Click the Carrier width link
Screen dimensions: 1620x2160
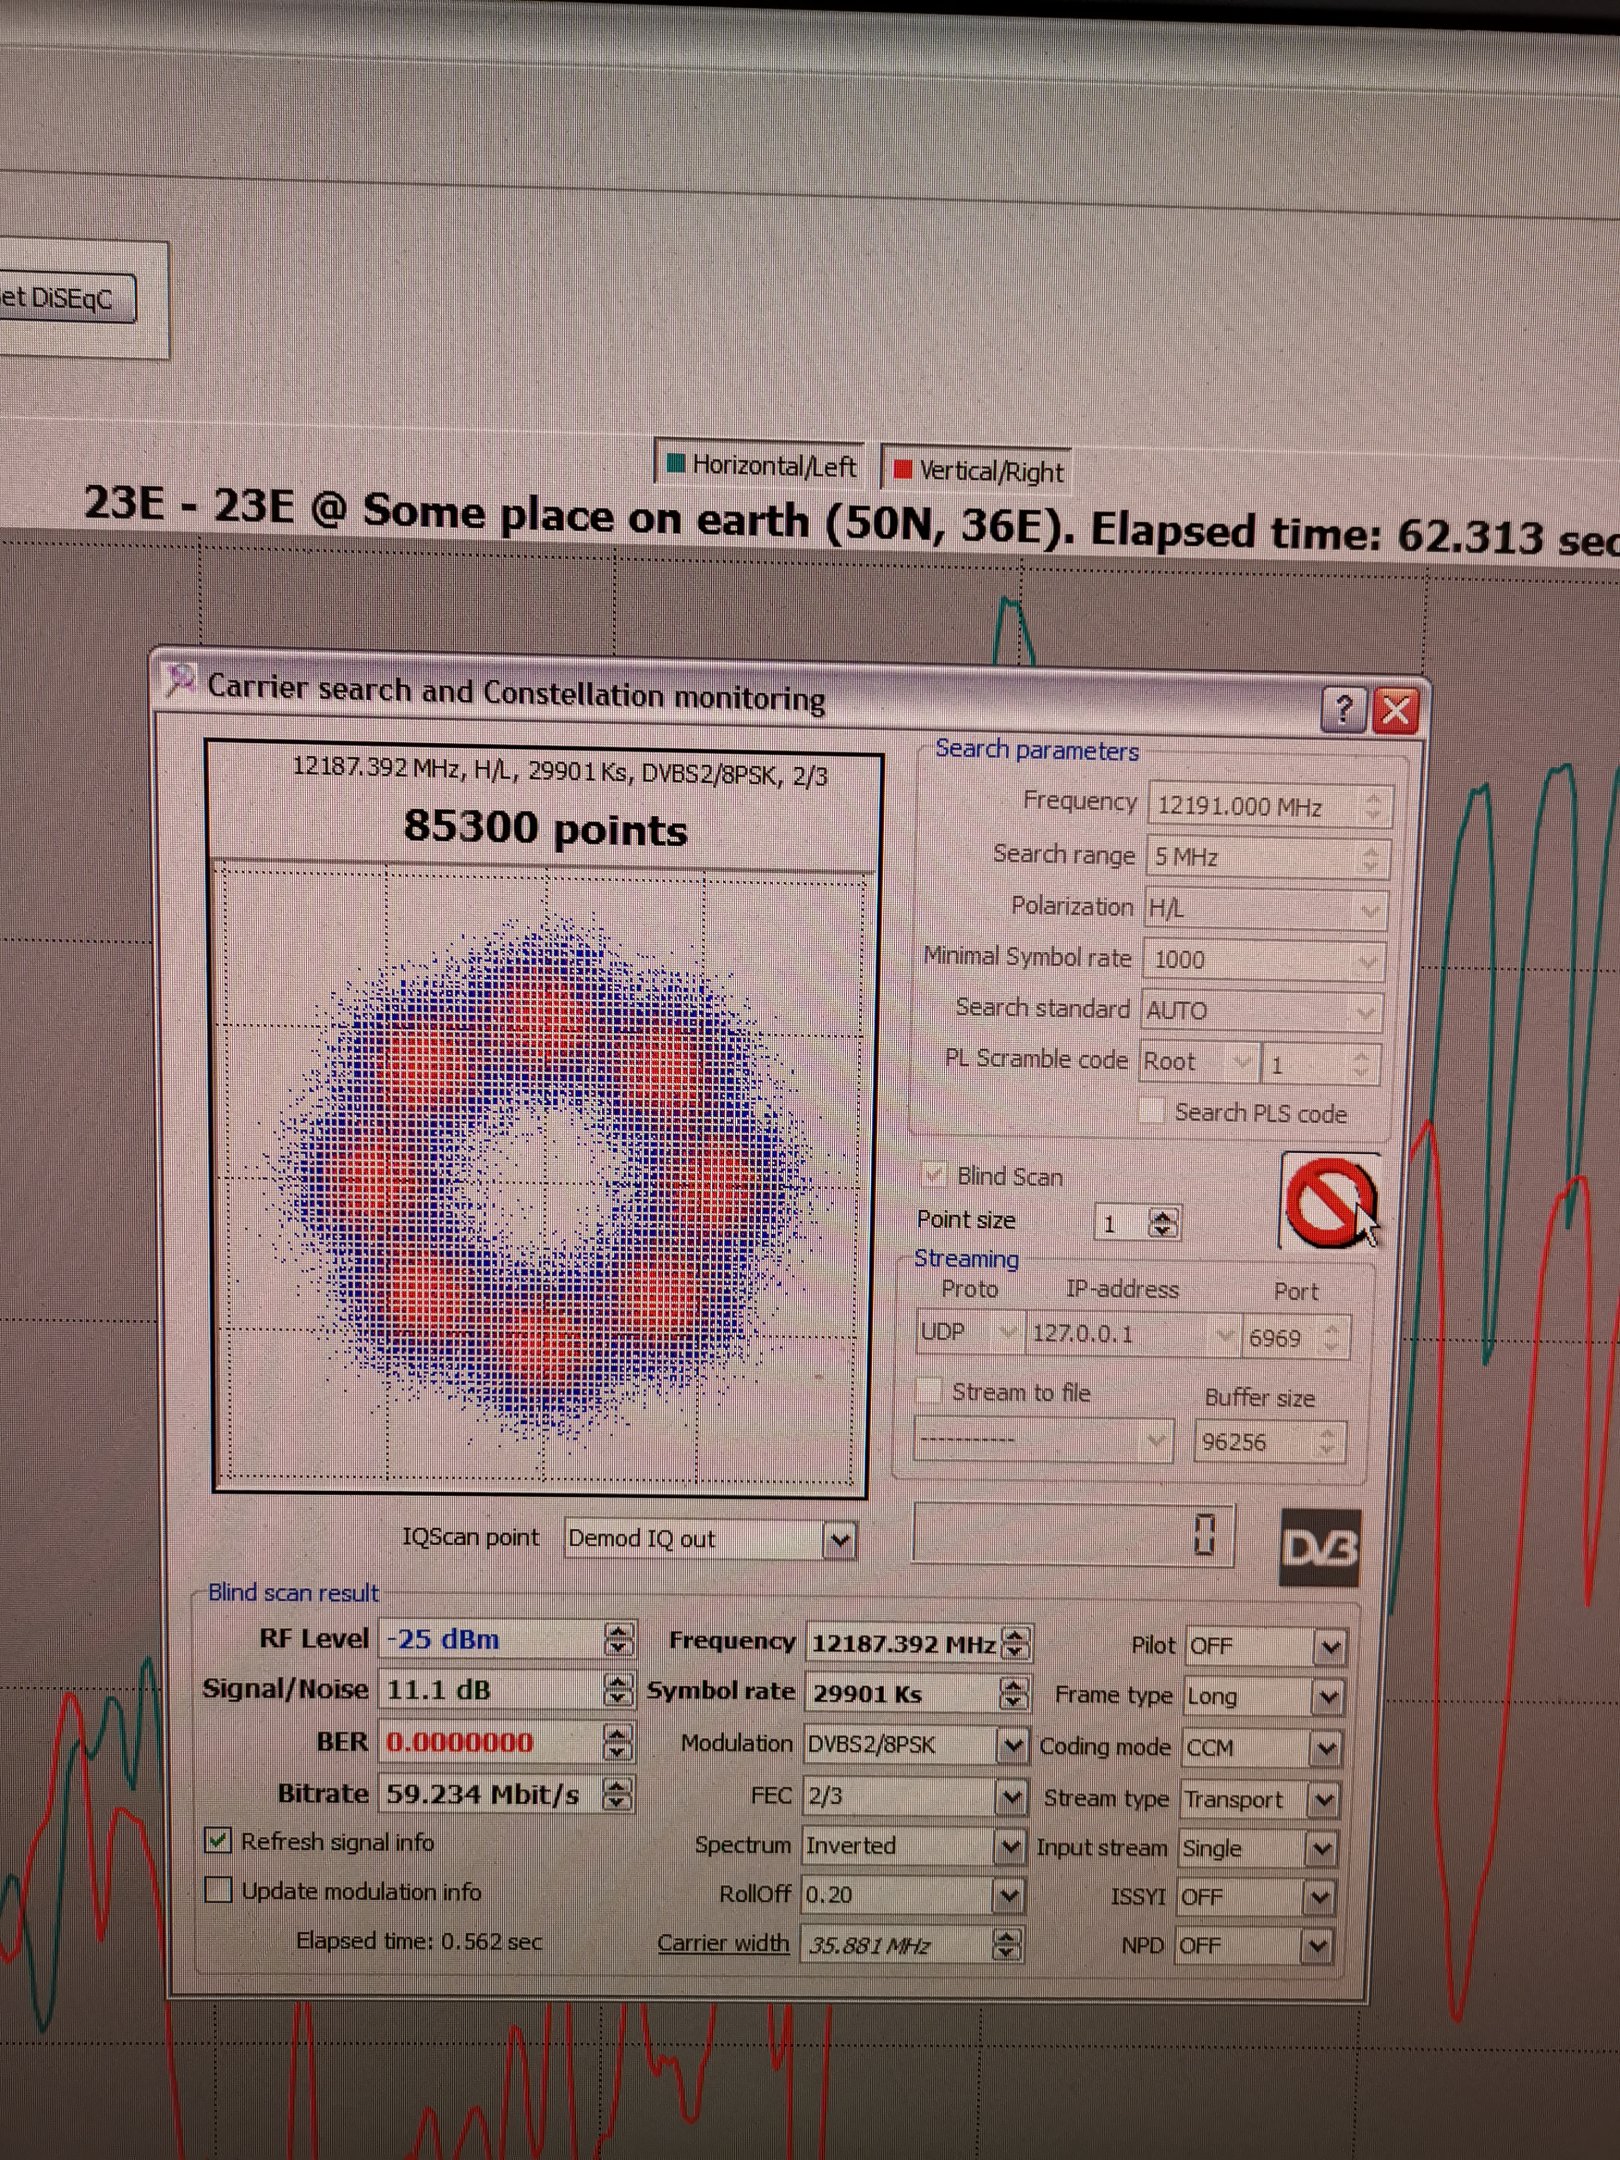click(x=722, y=1942)
